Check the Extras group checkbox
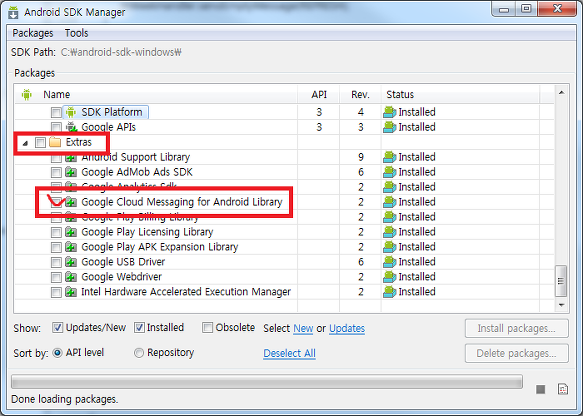This screenshot has height=416, width=583. [x=40, y=142]
